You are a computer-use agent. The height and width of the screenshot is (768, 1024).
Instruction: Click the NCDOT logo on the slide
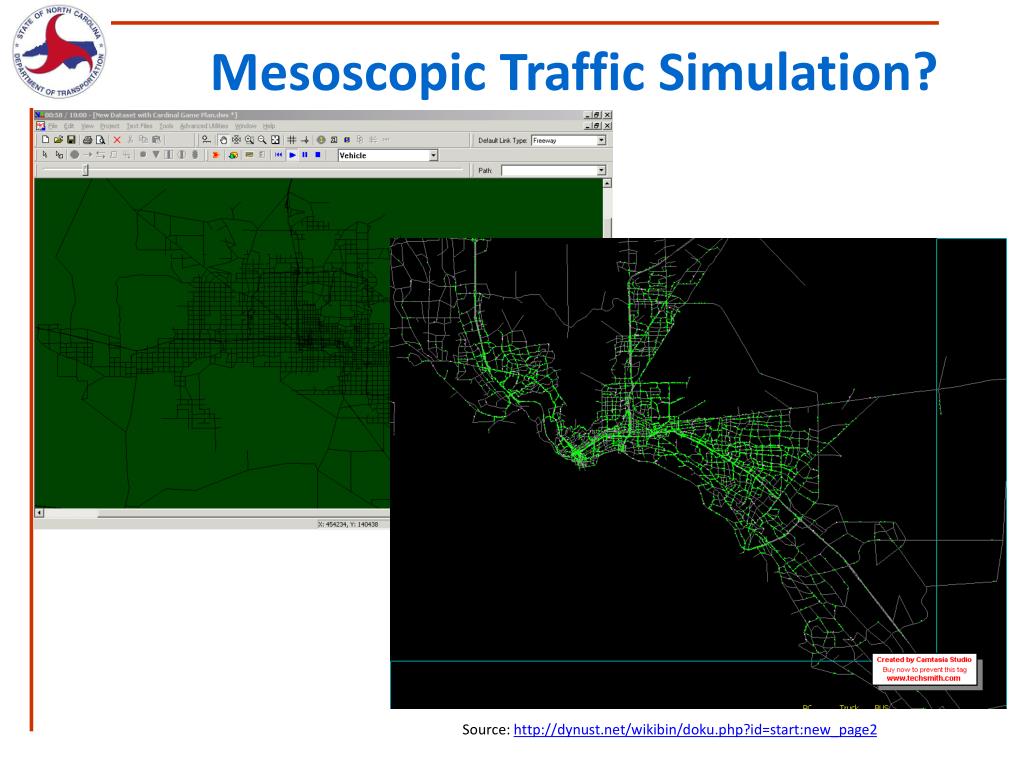59,52
